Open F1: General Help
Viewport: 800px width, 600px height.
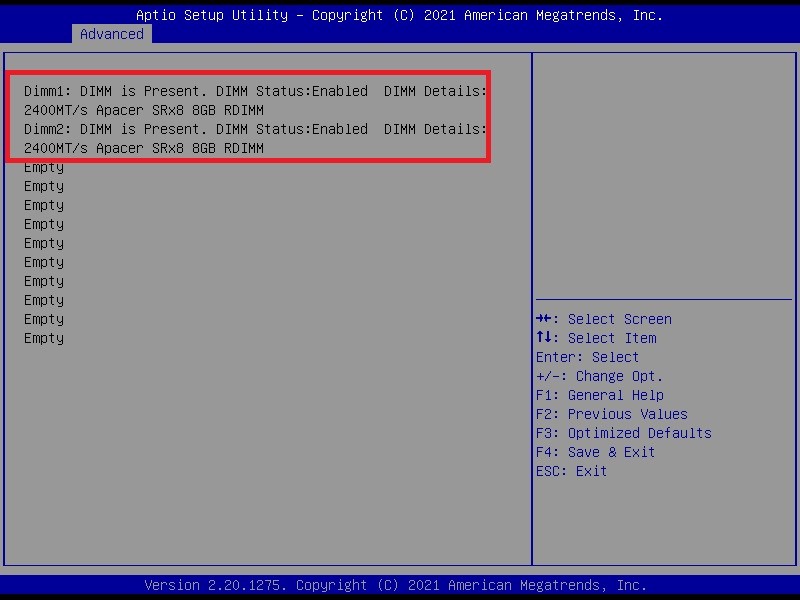click(x=599, y=395)
